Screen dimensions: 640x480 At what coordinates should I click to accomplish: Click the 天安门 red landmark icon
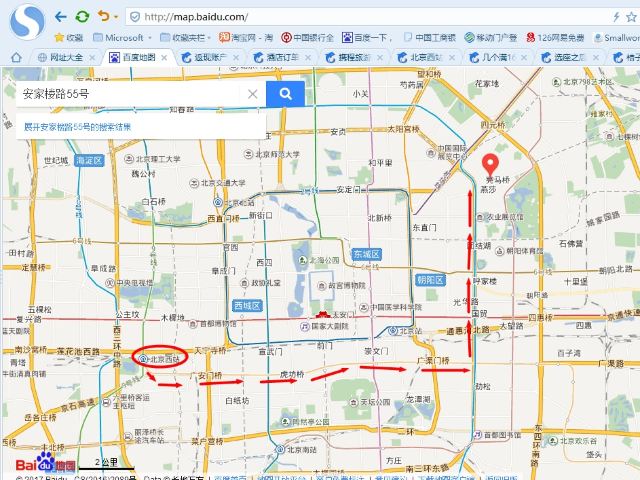coord(323,314)
